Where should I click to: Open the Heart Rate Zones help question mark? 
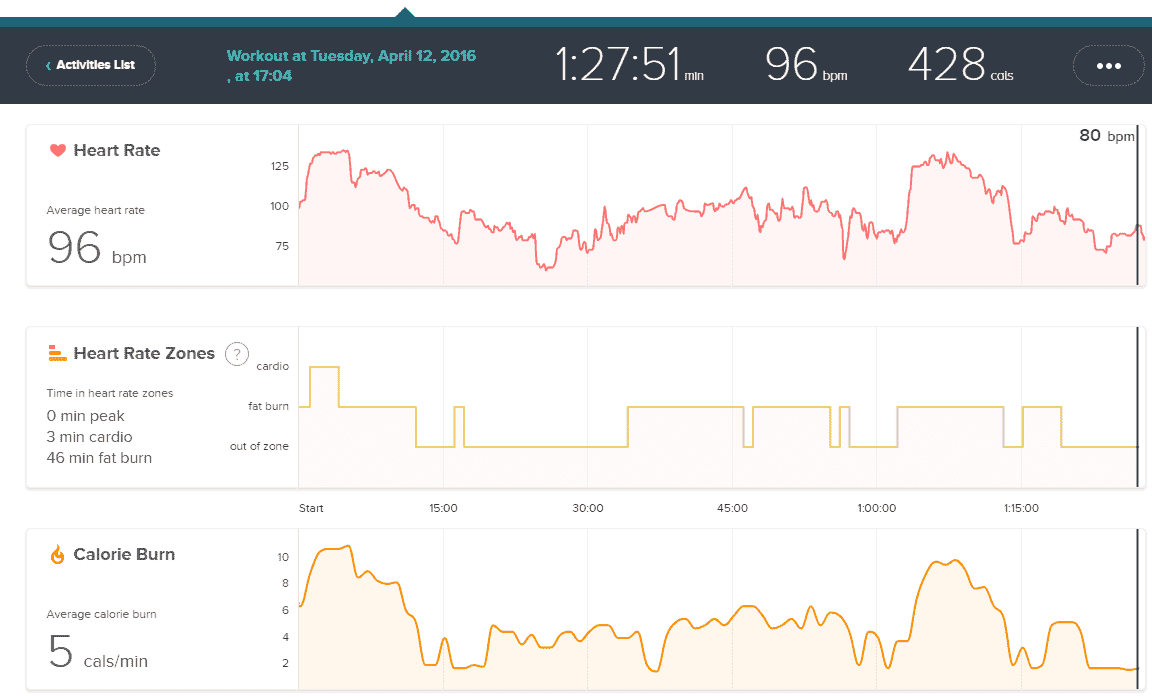[x=236, y=353]
